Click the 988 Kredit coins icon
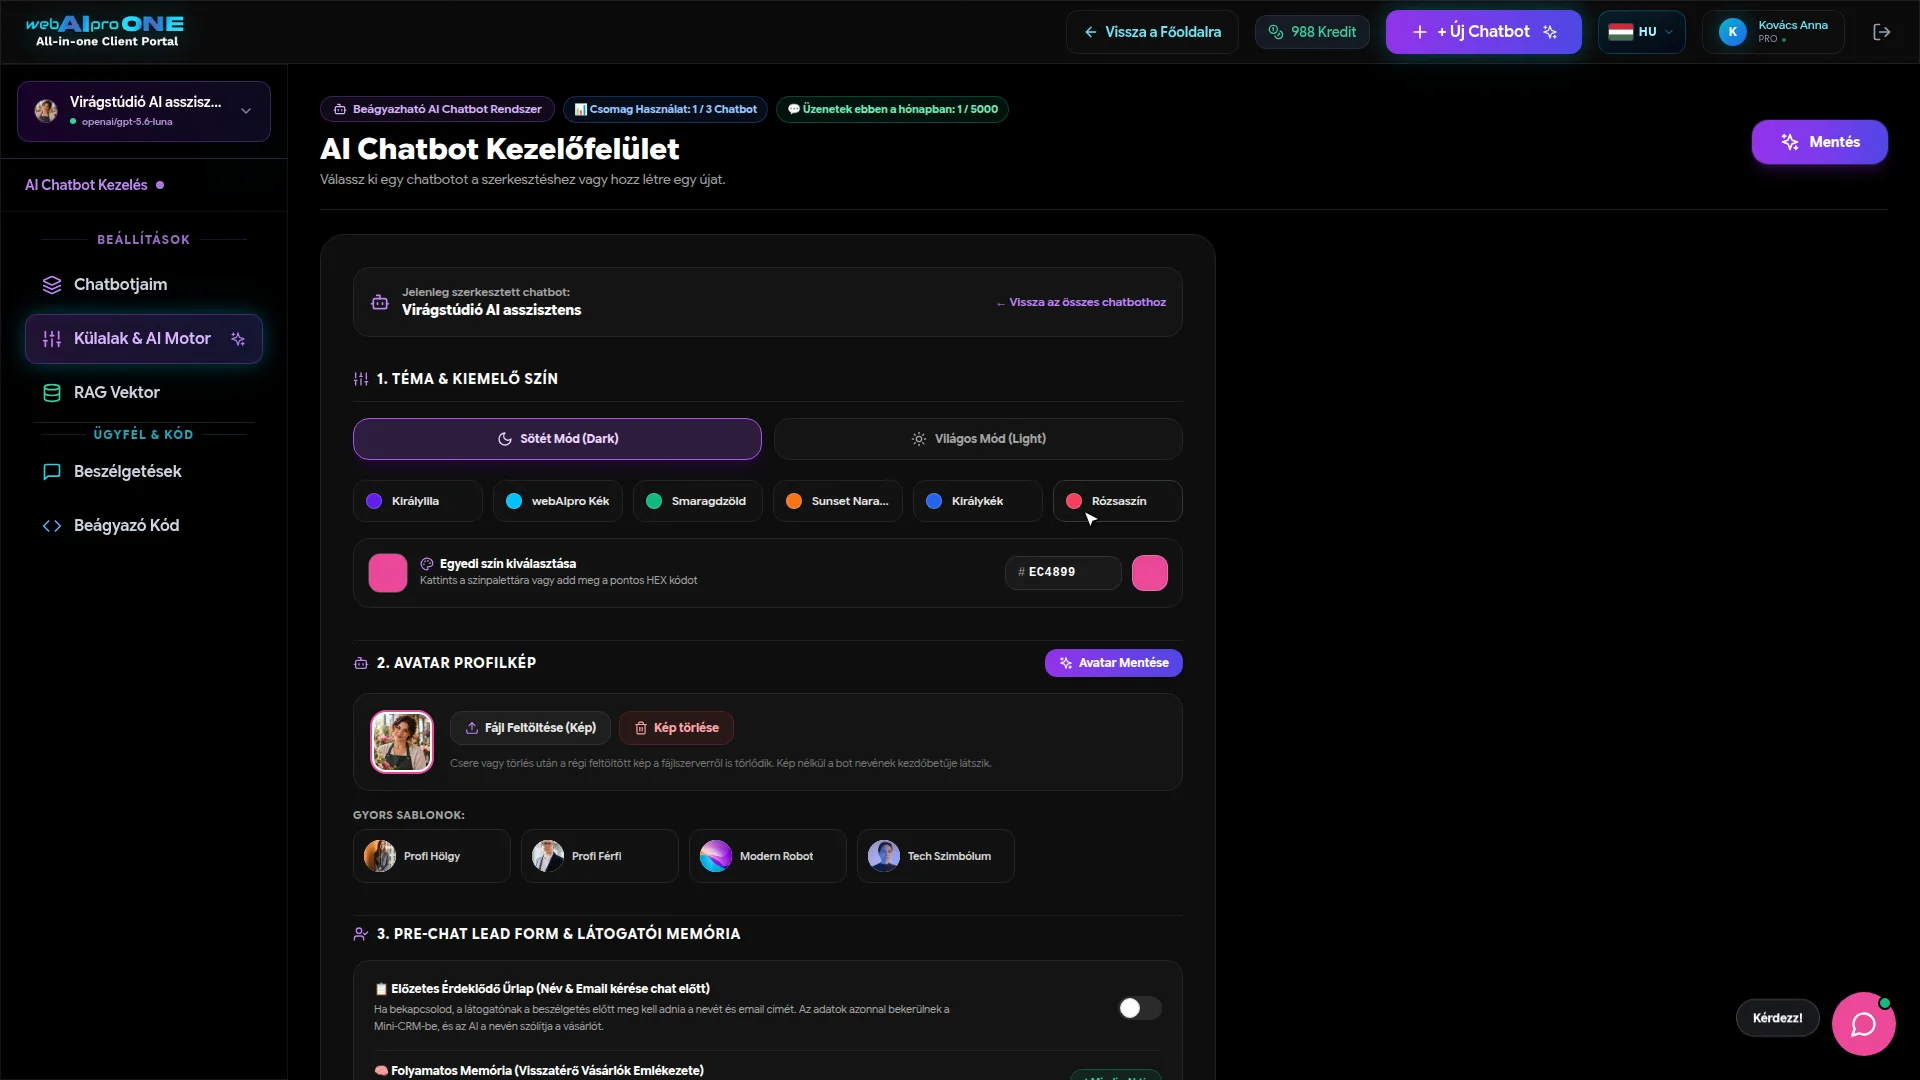 (1276, 32)
